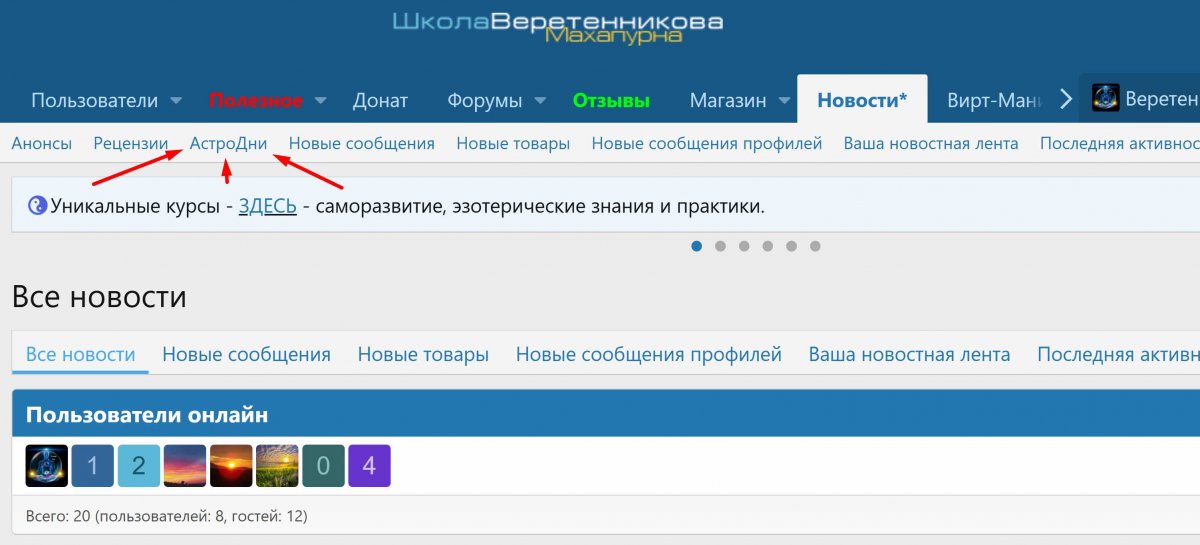Viewport: 1200px width, 545px height.
Task: Select the green field sunrise avatar
Action: [x=277, y=466]
